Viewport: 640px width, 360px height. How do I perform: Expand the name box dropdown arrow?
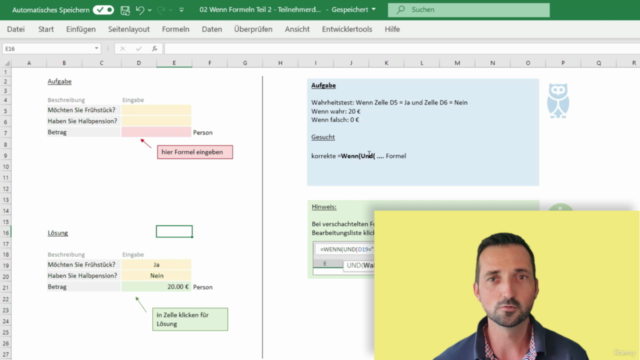(x=96, y=49)
